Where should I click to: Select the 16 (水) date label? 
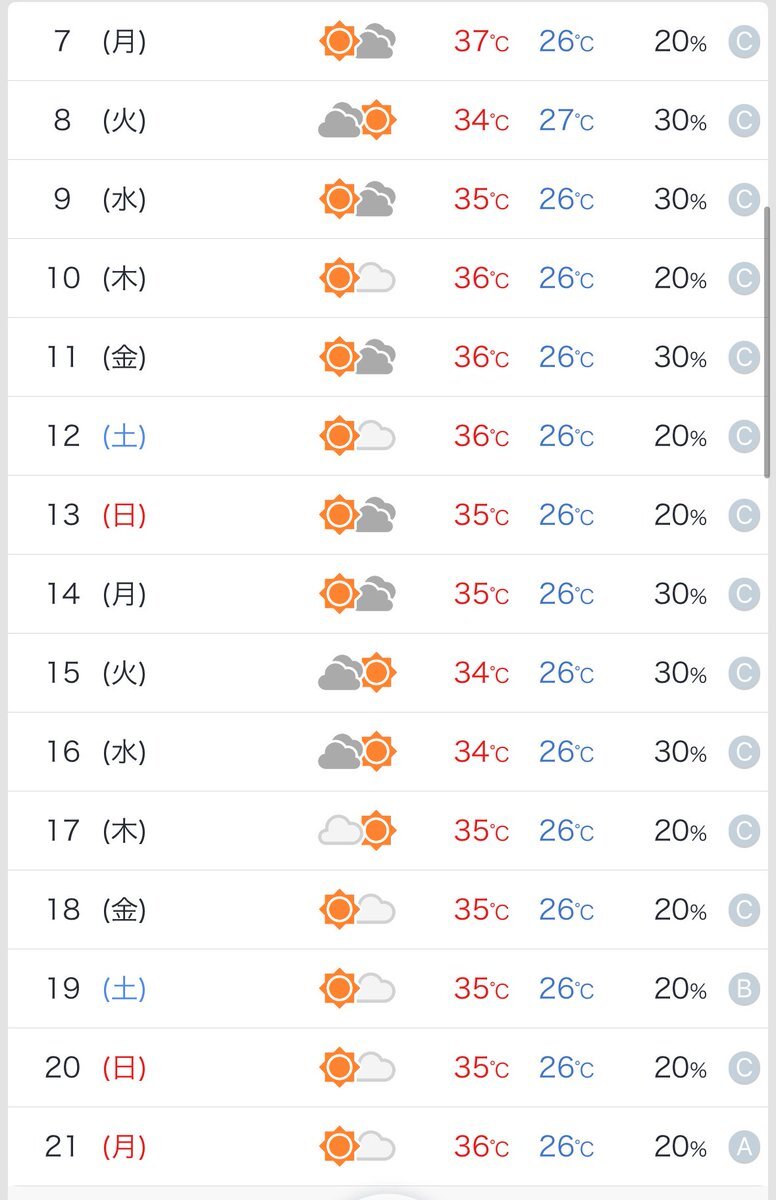97,752
